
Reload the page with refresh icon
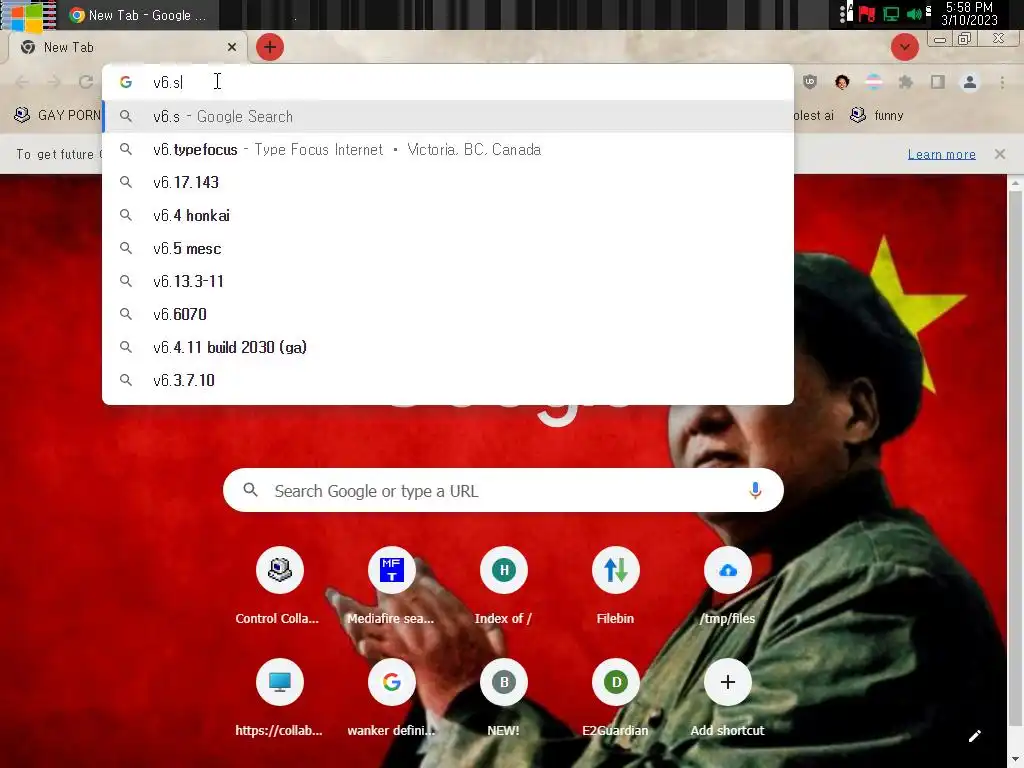pyautogui.click(x=86, y=82)
